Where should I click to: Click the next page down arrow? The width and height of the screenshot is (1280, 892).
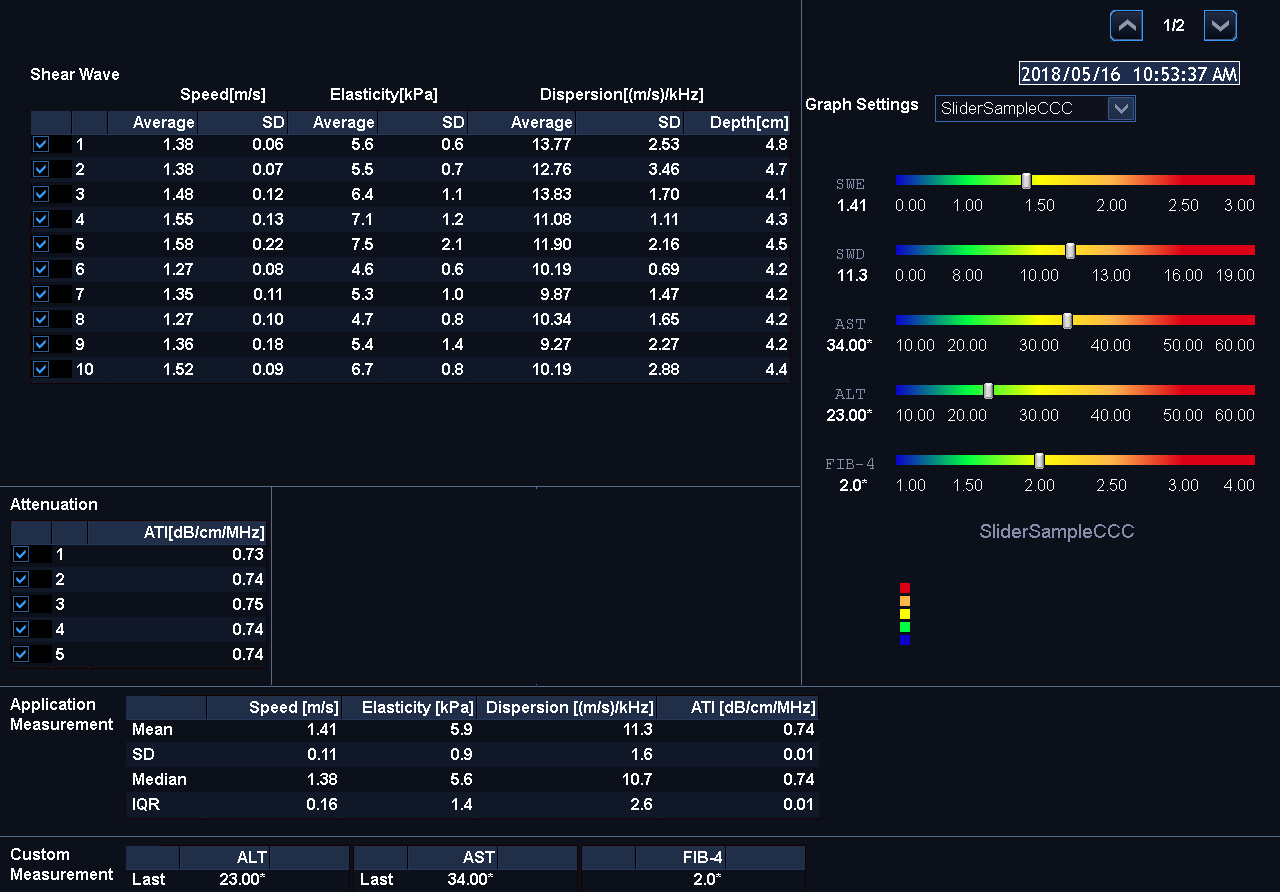click(x=1220, y=26)
